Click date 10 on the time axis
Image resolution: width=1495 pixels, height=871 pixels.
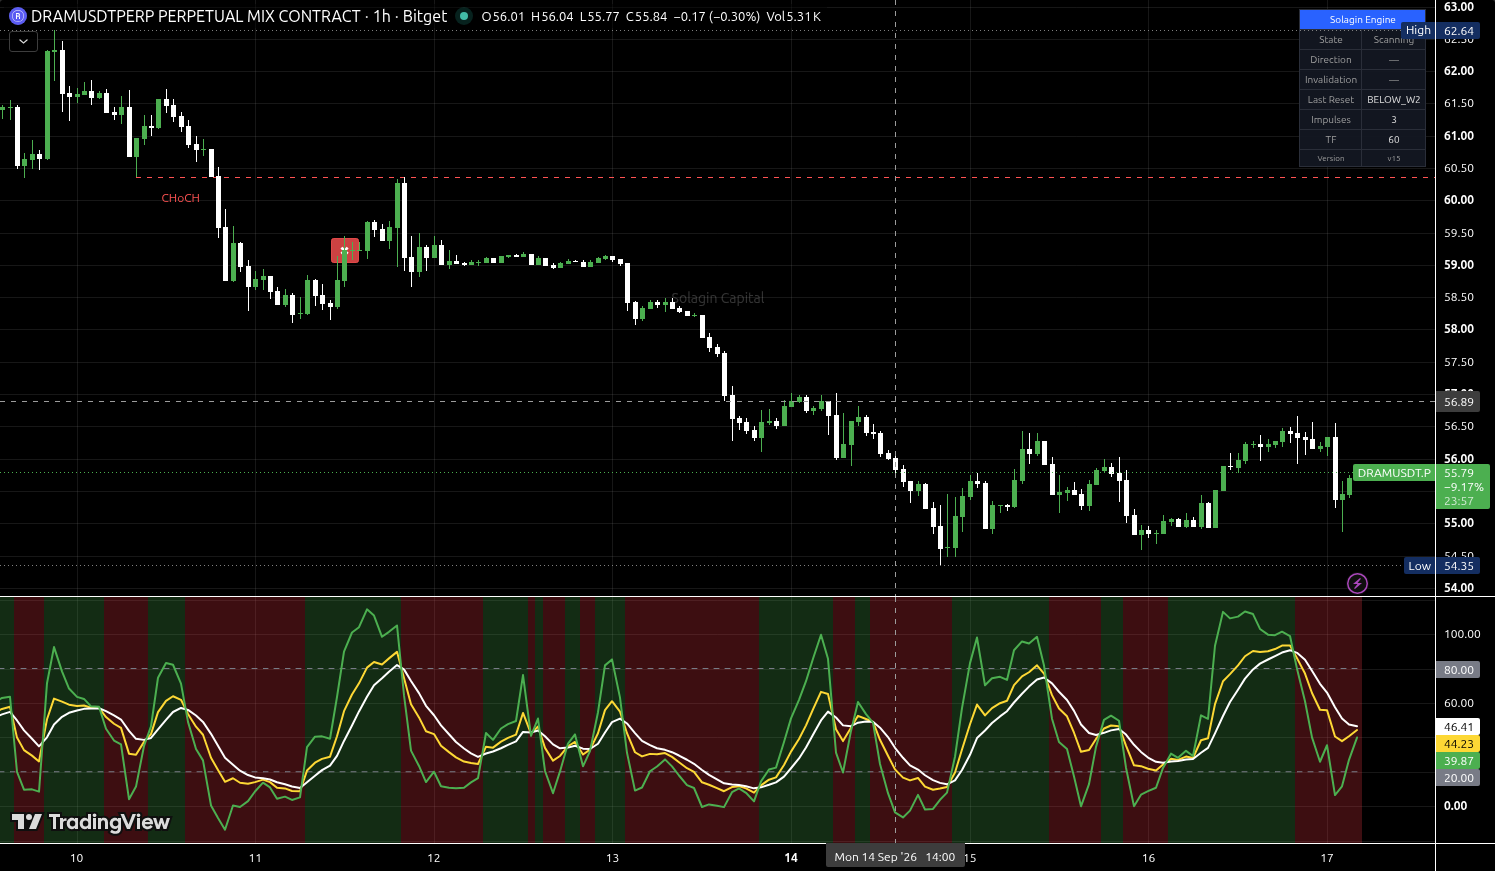pyautogui.click(x=77, y=858)
